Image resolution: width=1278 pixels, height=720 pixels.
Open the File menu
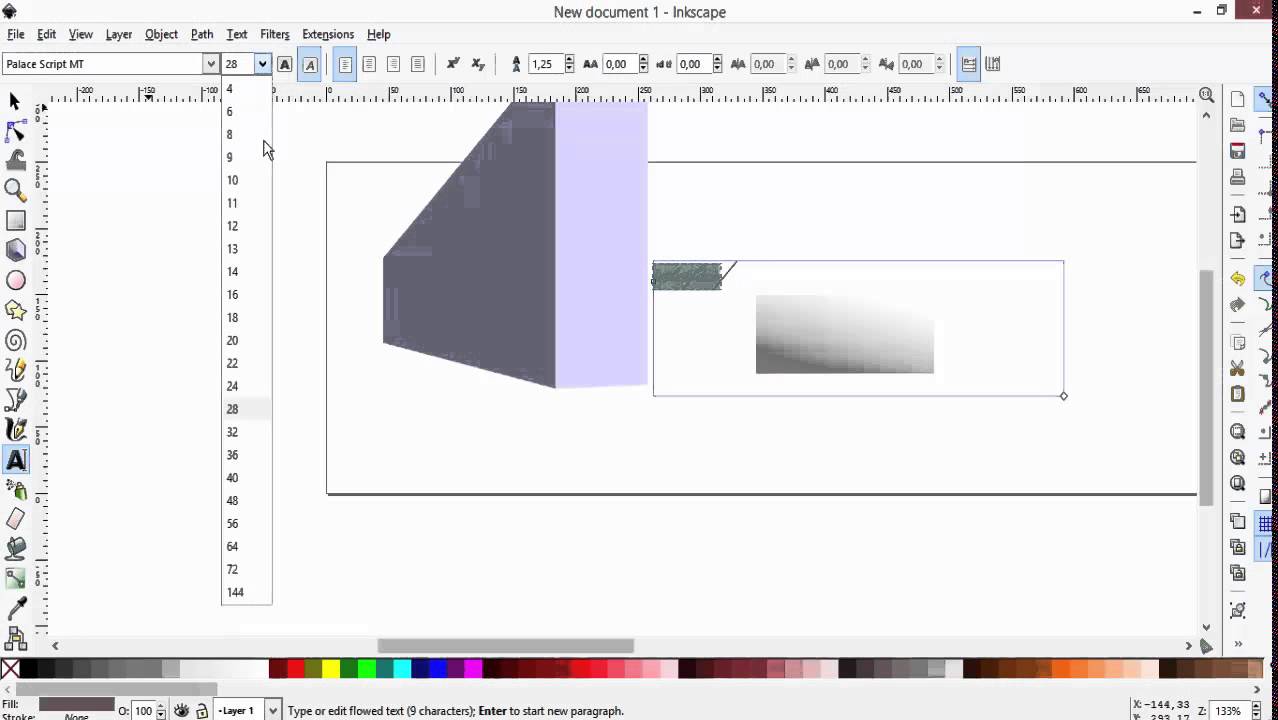tap(16, 34)
